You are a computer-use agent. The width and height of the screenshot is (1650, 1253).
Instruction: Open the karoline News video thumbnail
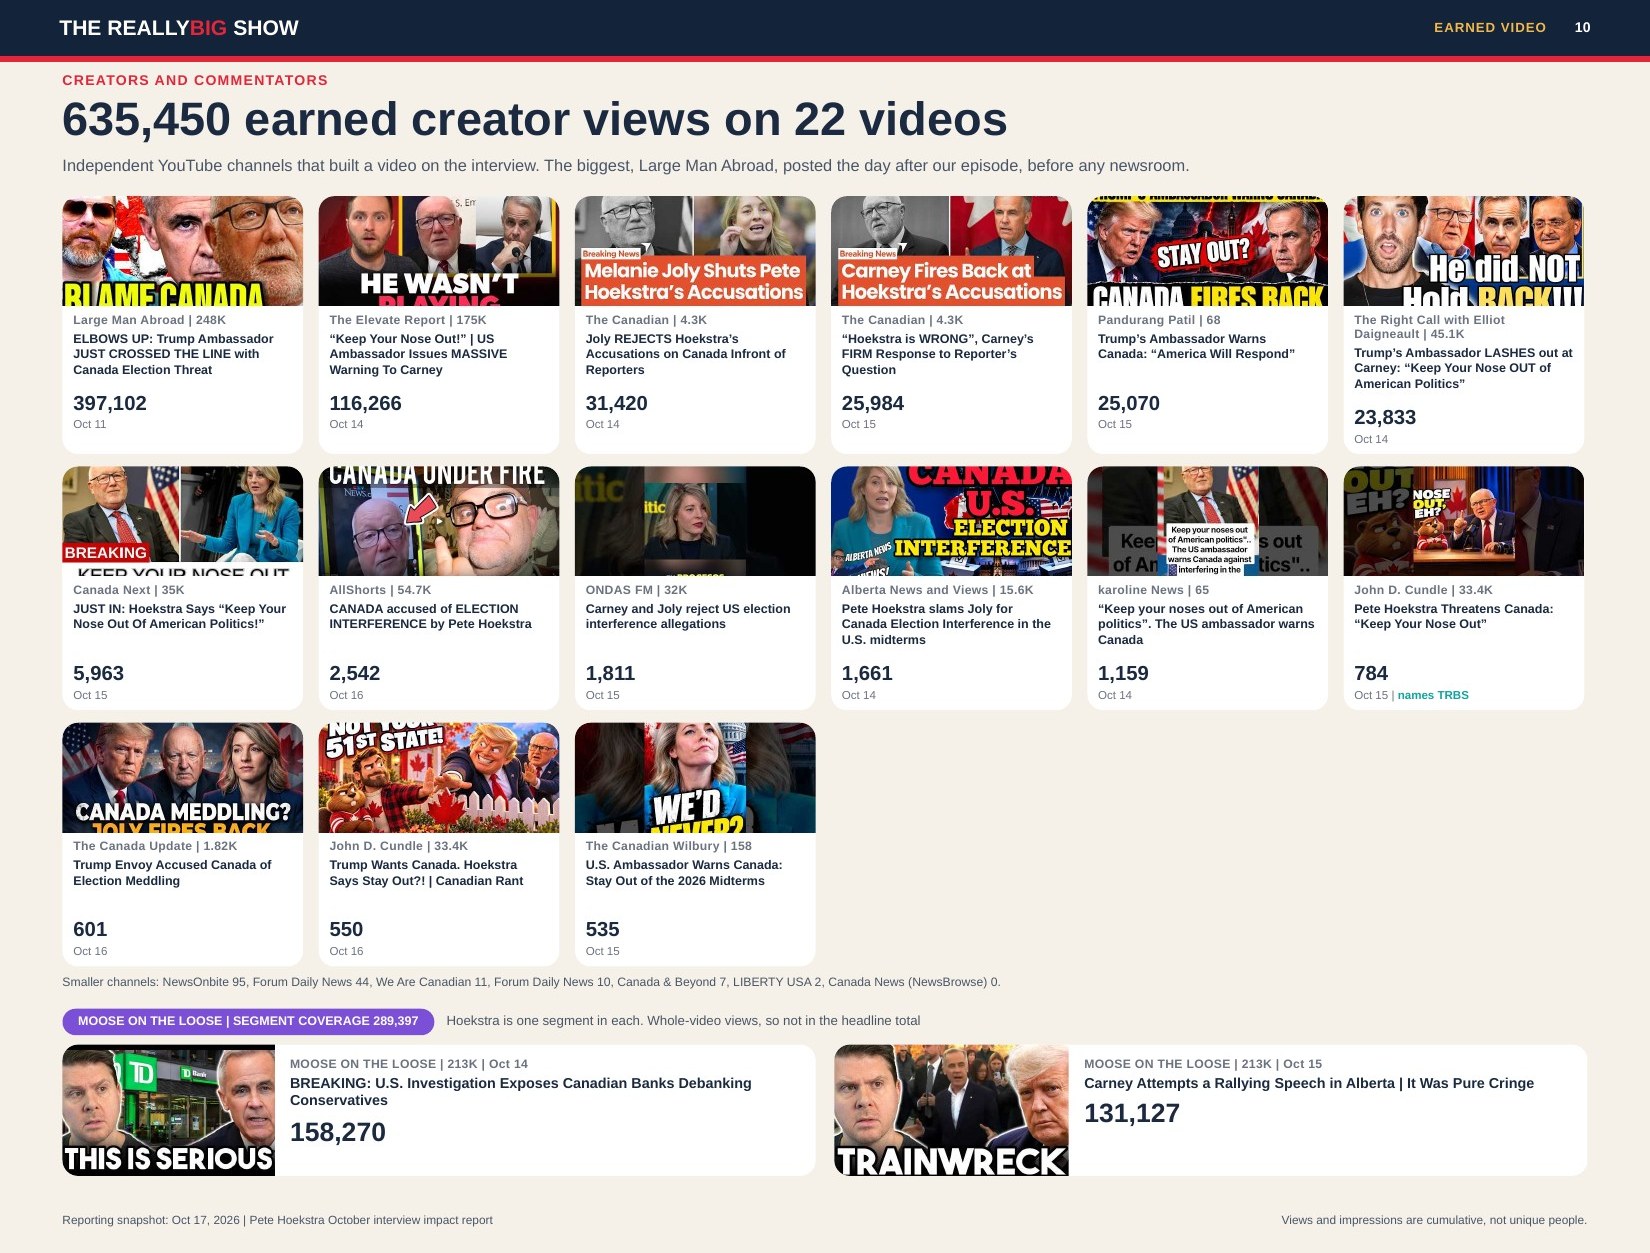(x=1207, y=521)
